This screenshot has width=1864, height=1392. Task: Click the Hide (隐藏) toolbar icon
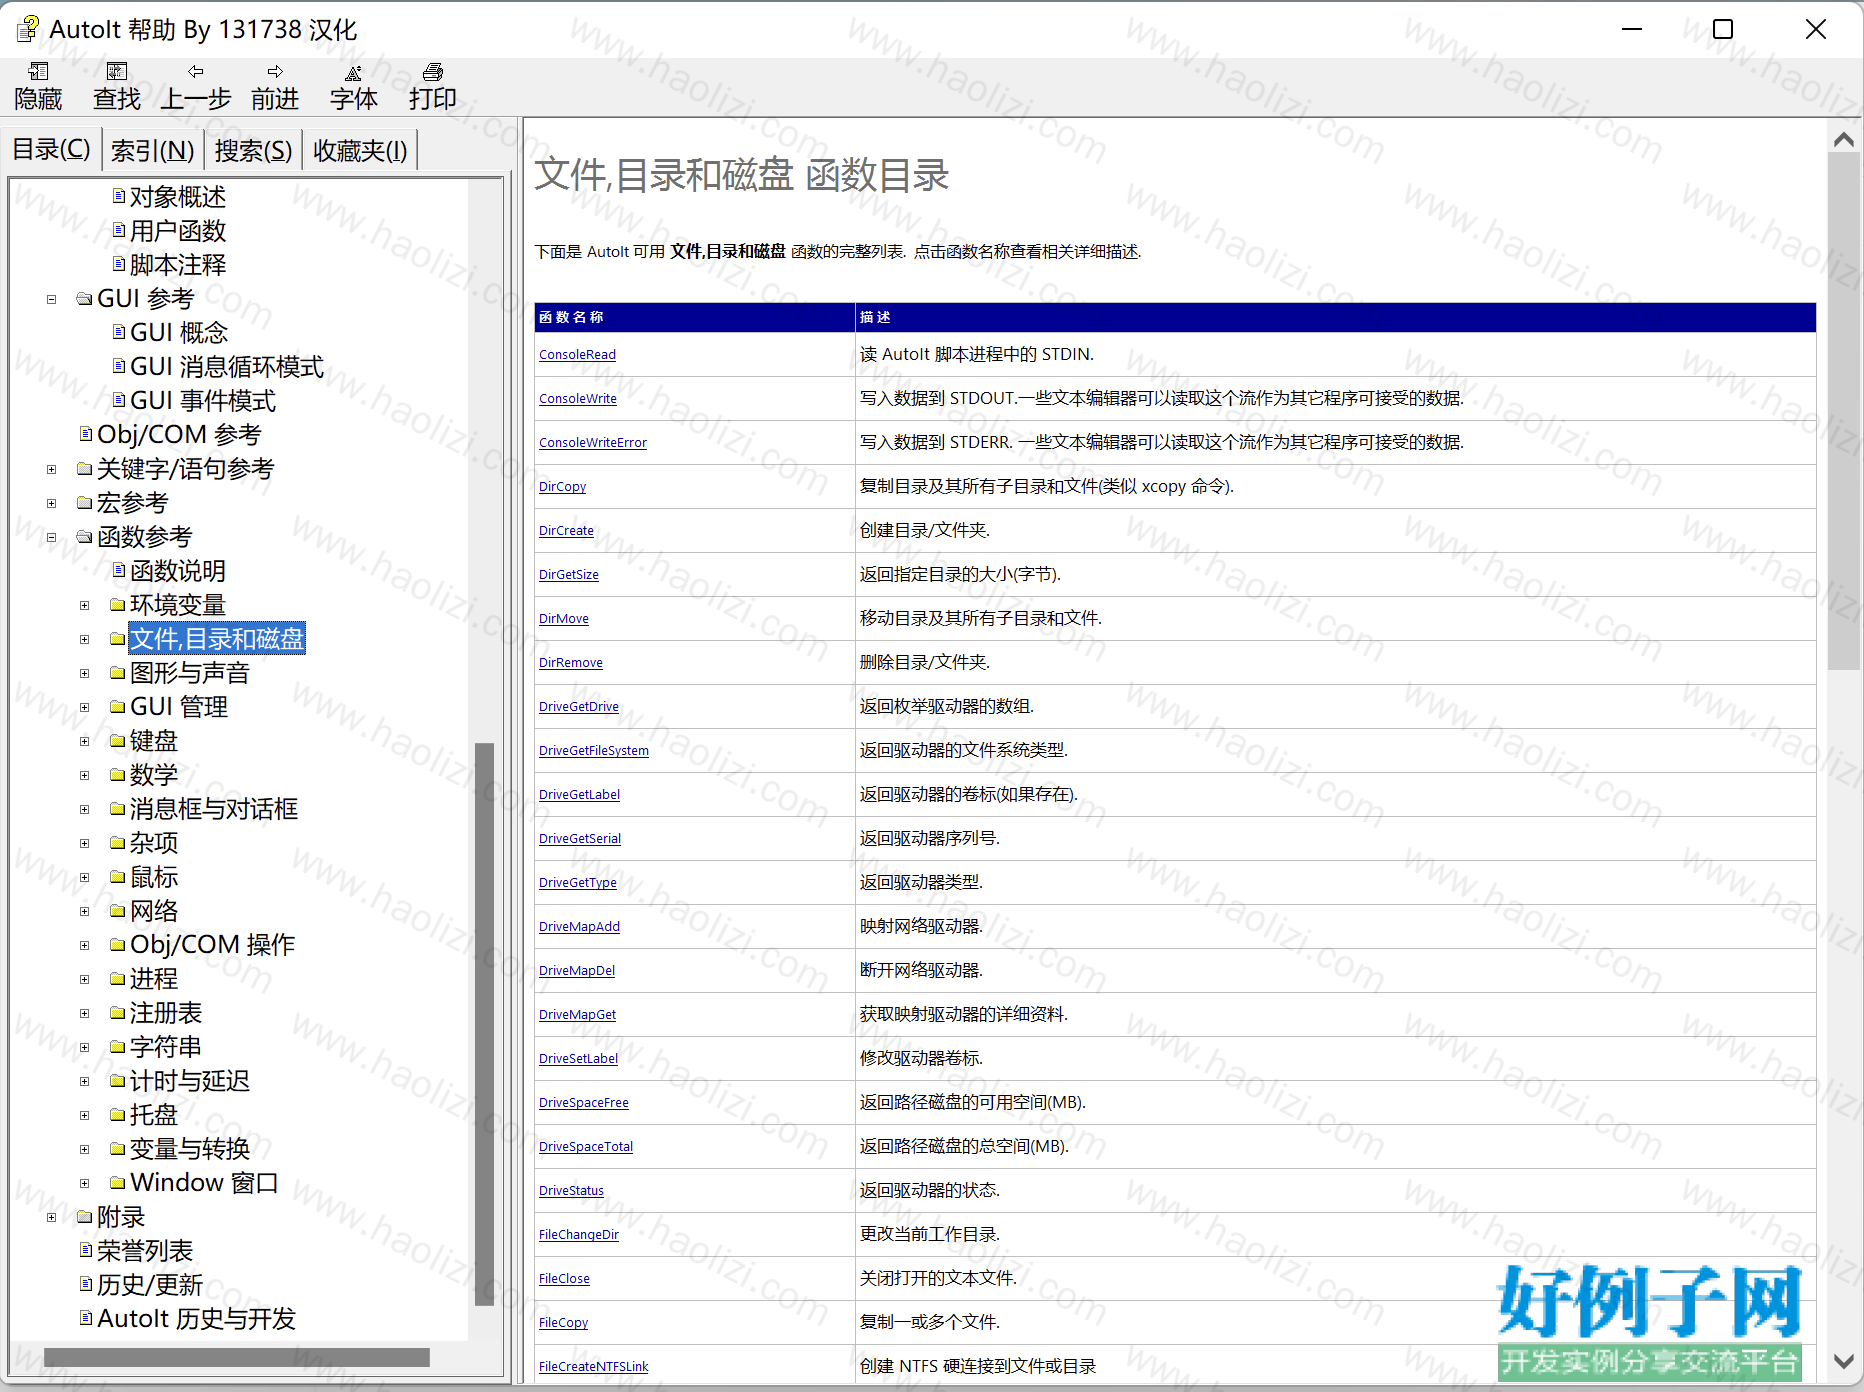39,71
